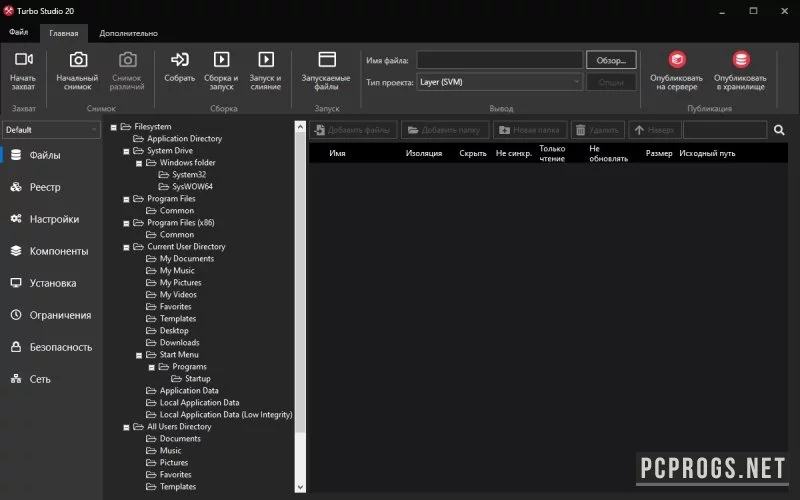The height and width of the screenshot is (500, 800).
Task: Click the search magnifier icon
Action: [779, 130]
